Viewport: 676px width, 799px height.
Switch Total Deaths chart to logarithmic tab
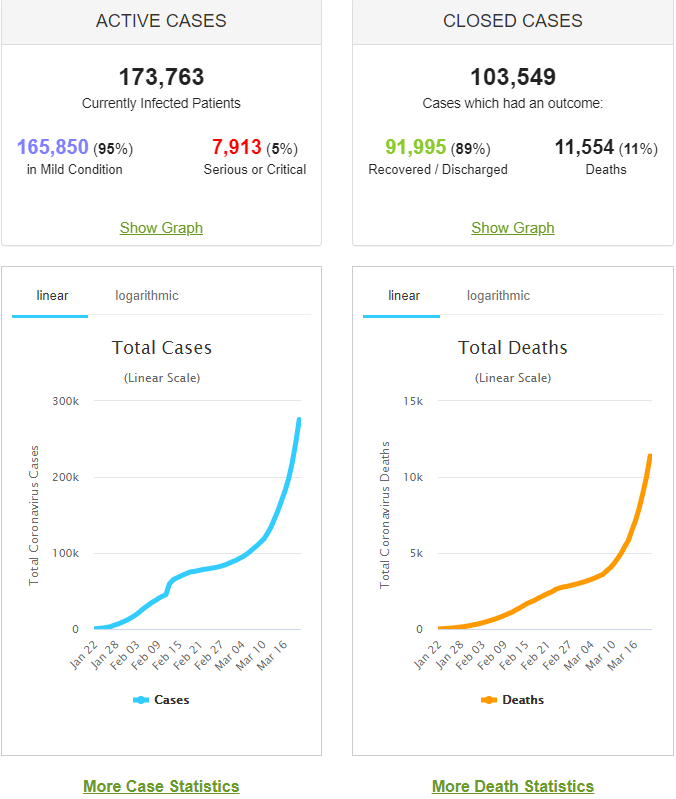(x=498, y=296)
